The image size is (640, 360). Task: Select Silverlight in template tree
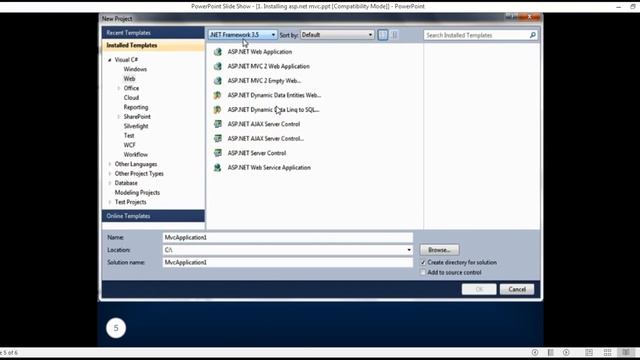[136, 126]
